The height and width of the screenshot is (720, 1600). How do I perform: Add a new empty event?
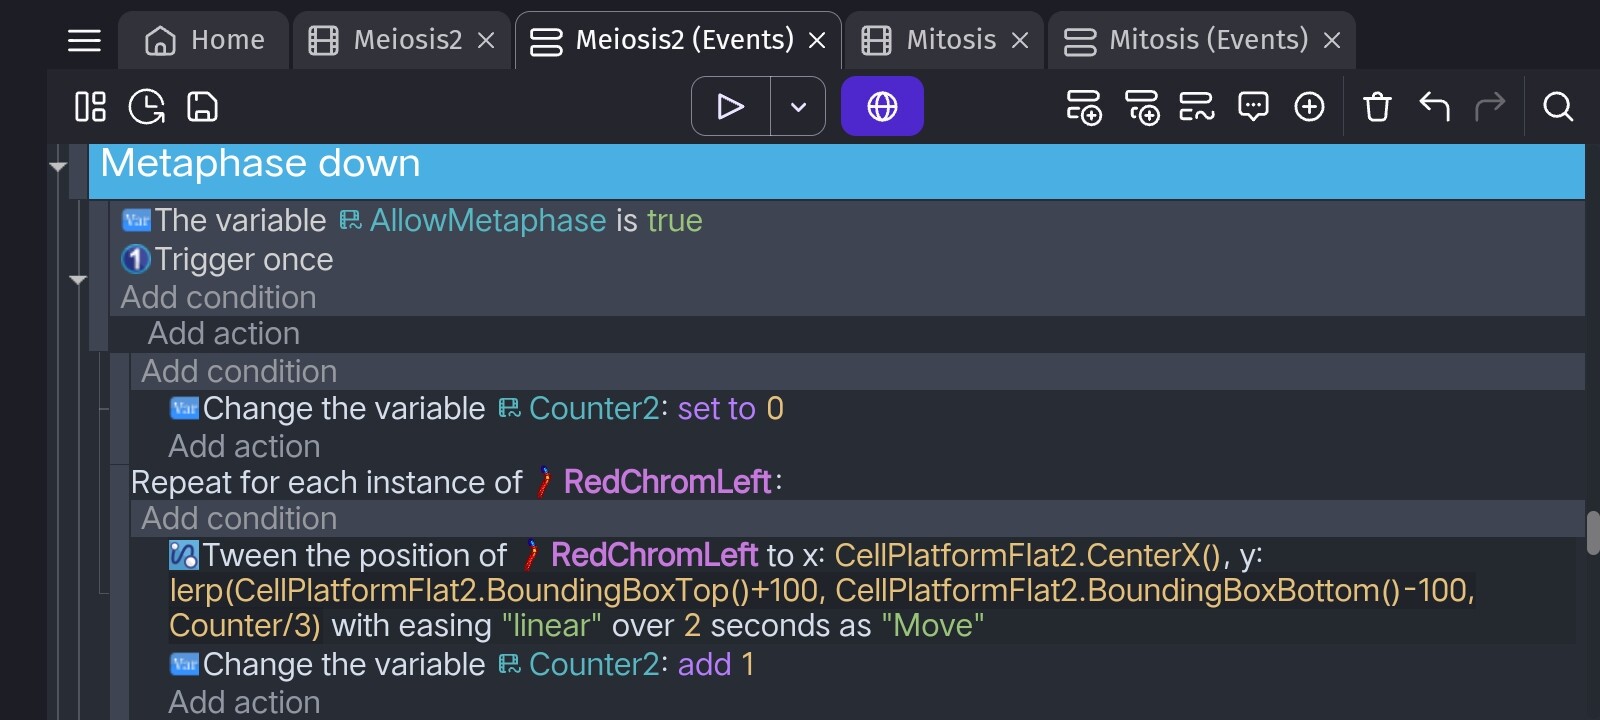click(1084, 106)
